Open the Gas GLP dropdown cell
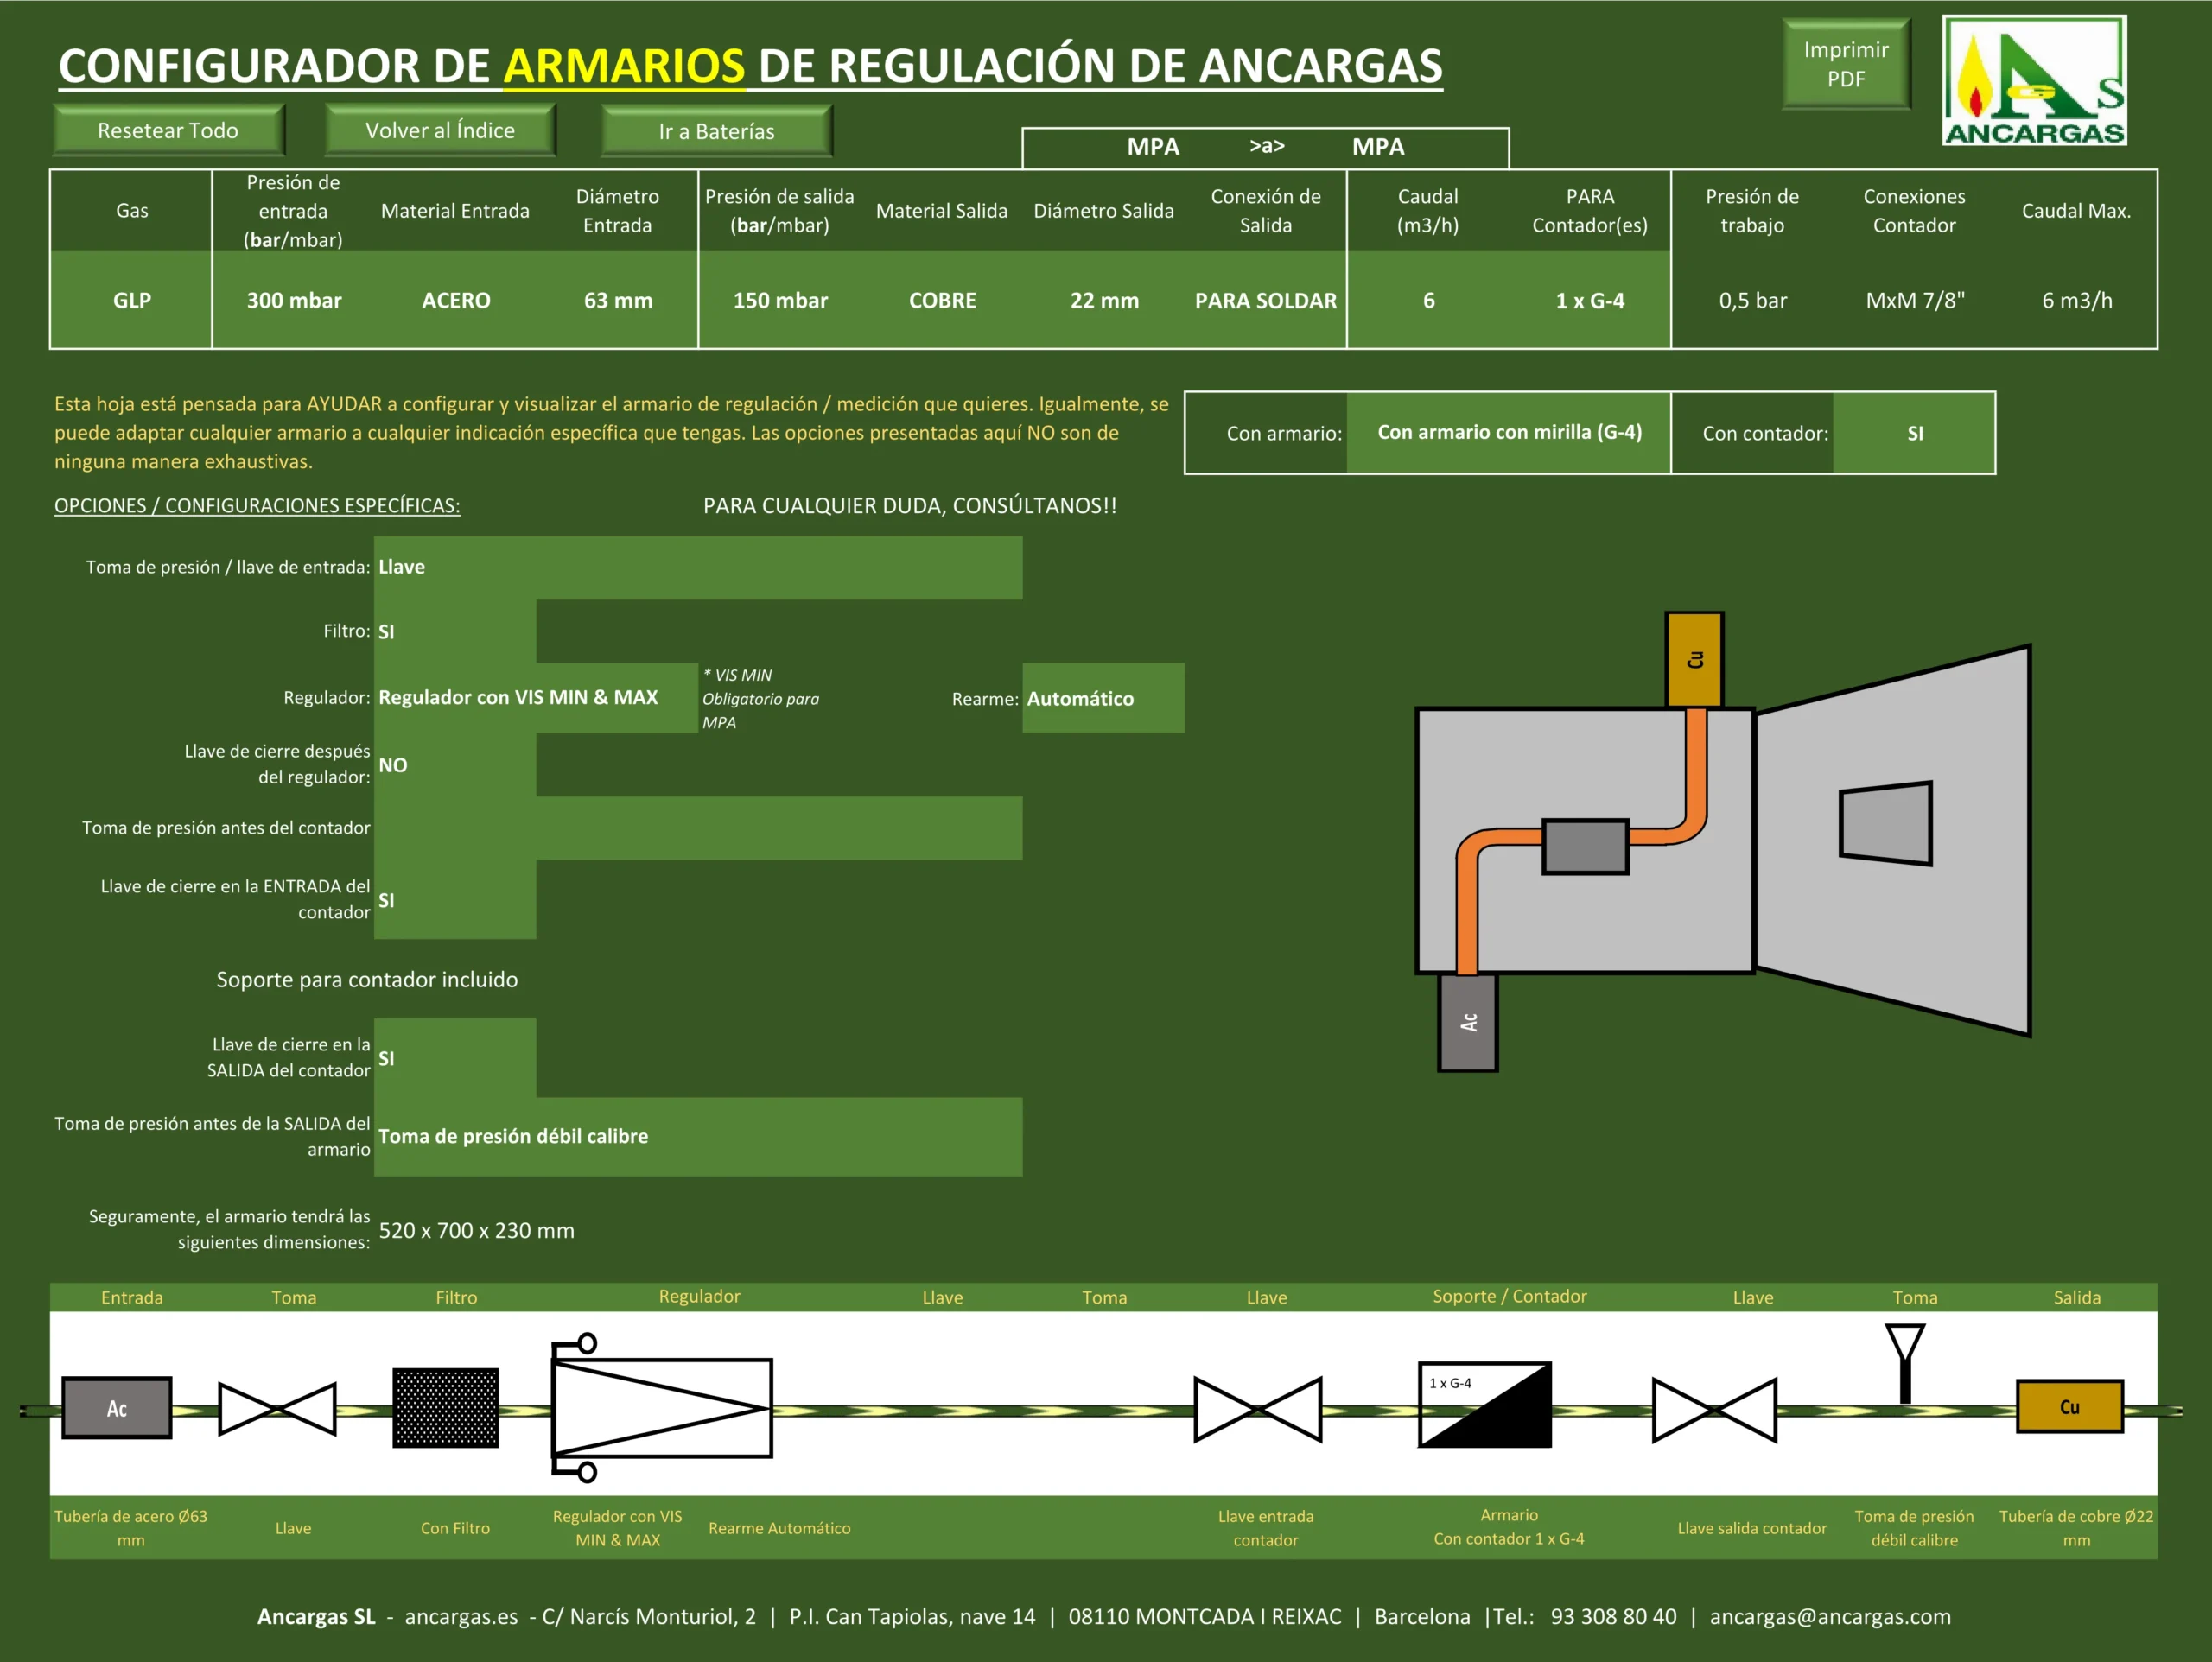The height and width of the screenshot is (1662, 2212). coord(131,300)
